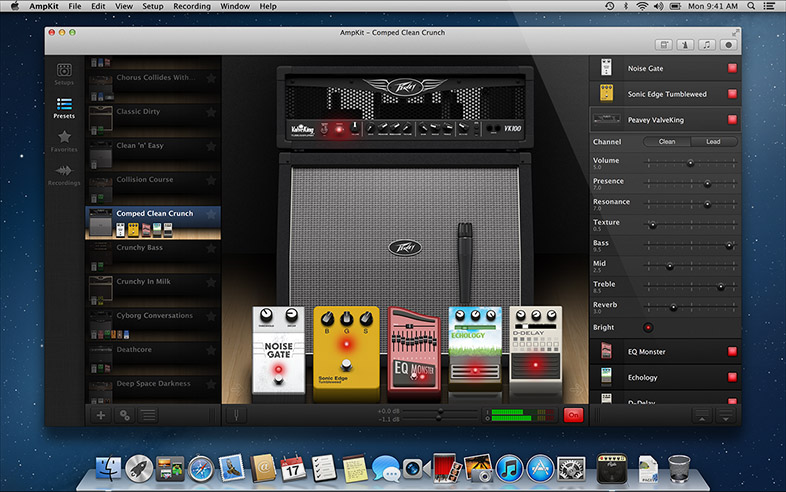Screen dimensions: 786x492
Task: Click the Treble slider knob
Action: [720, 286]
